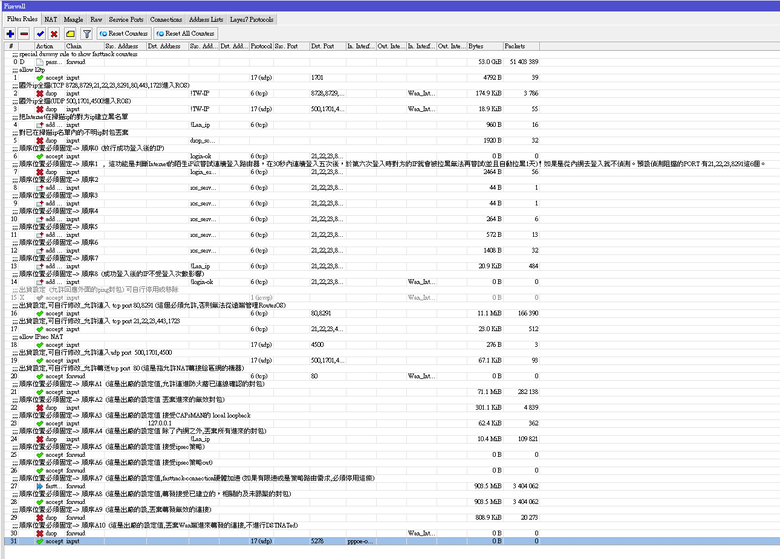The image size is (780, 559).
Task: Click drop icon on rule 30
Action: click(x=39, y=533)
